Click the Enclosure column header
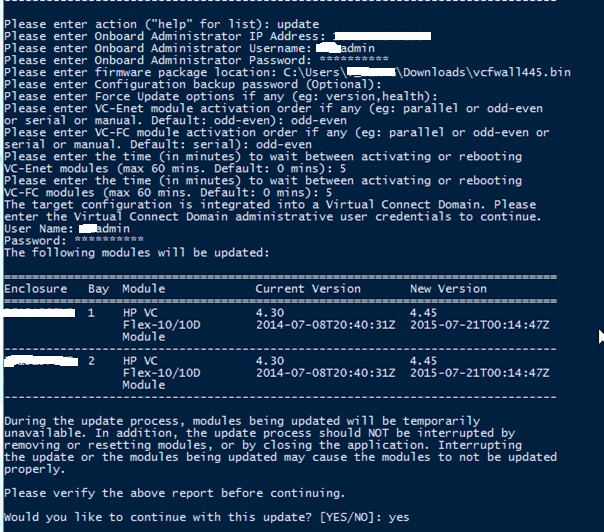604x532 pixels. coord(36,289)
